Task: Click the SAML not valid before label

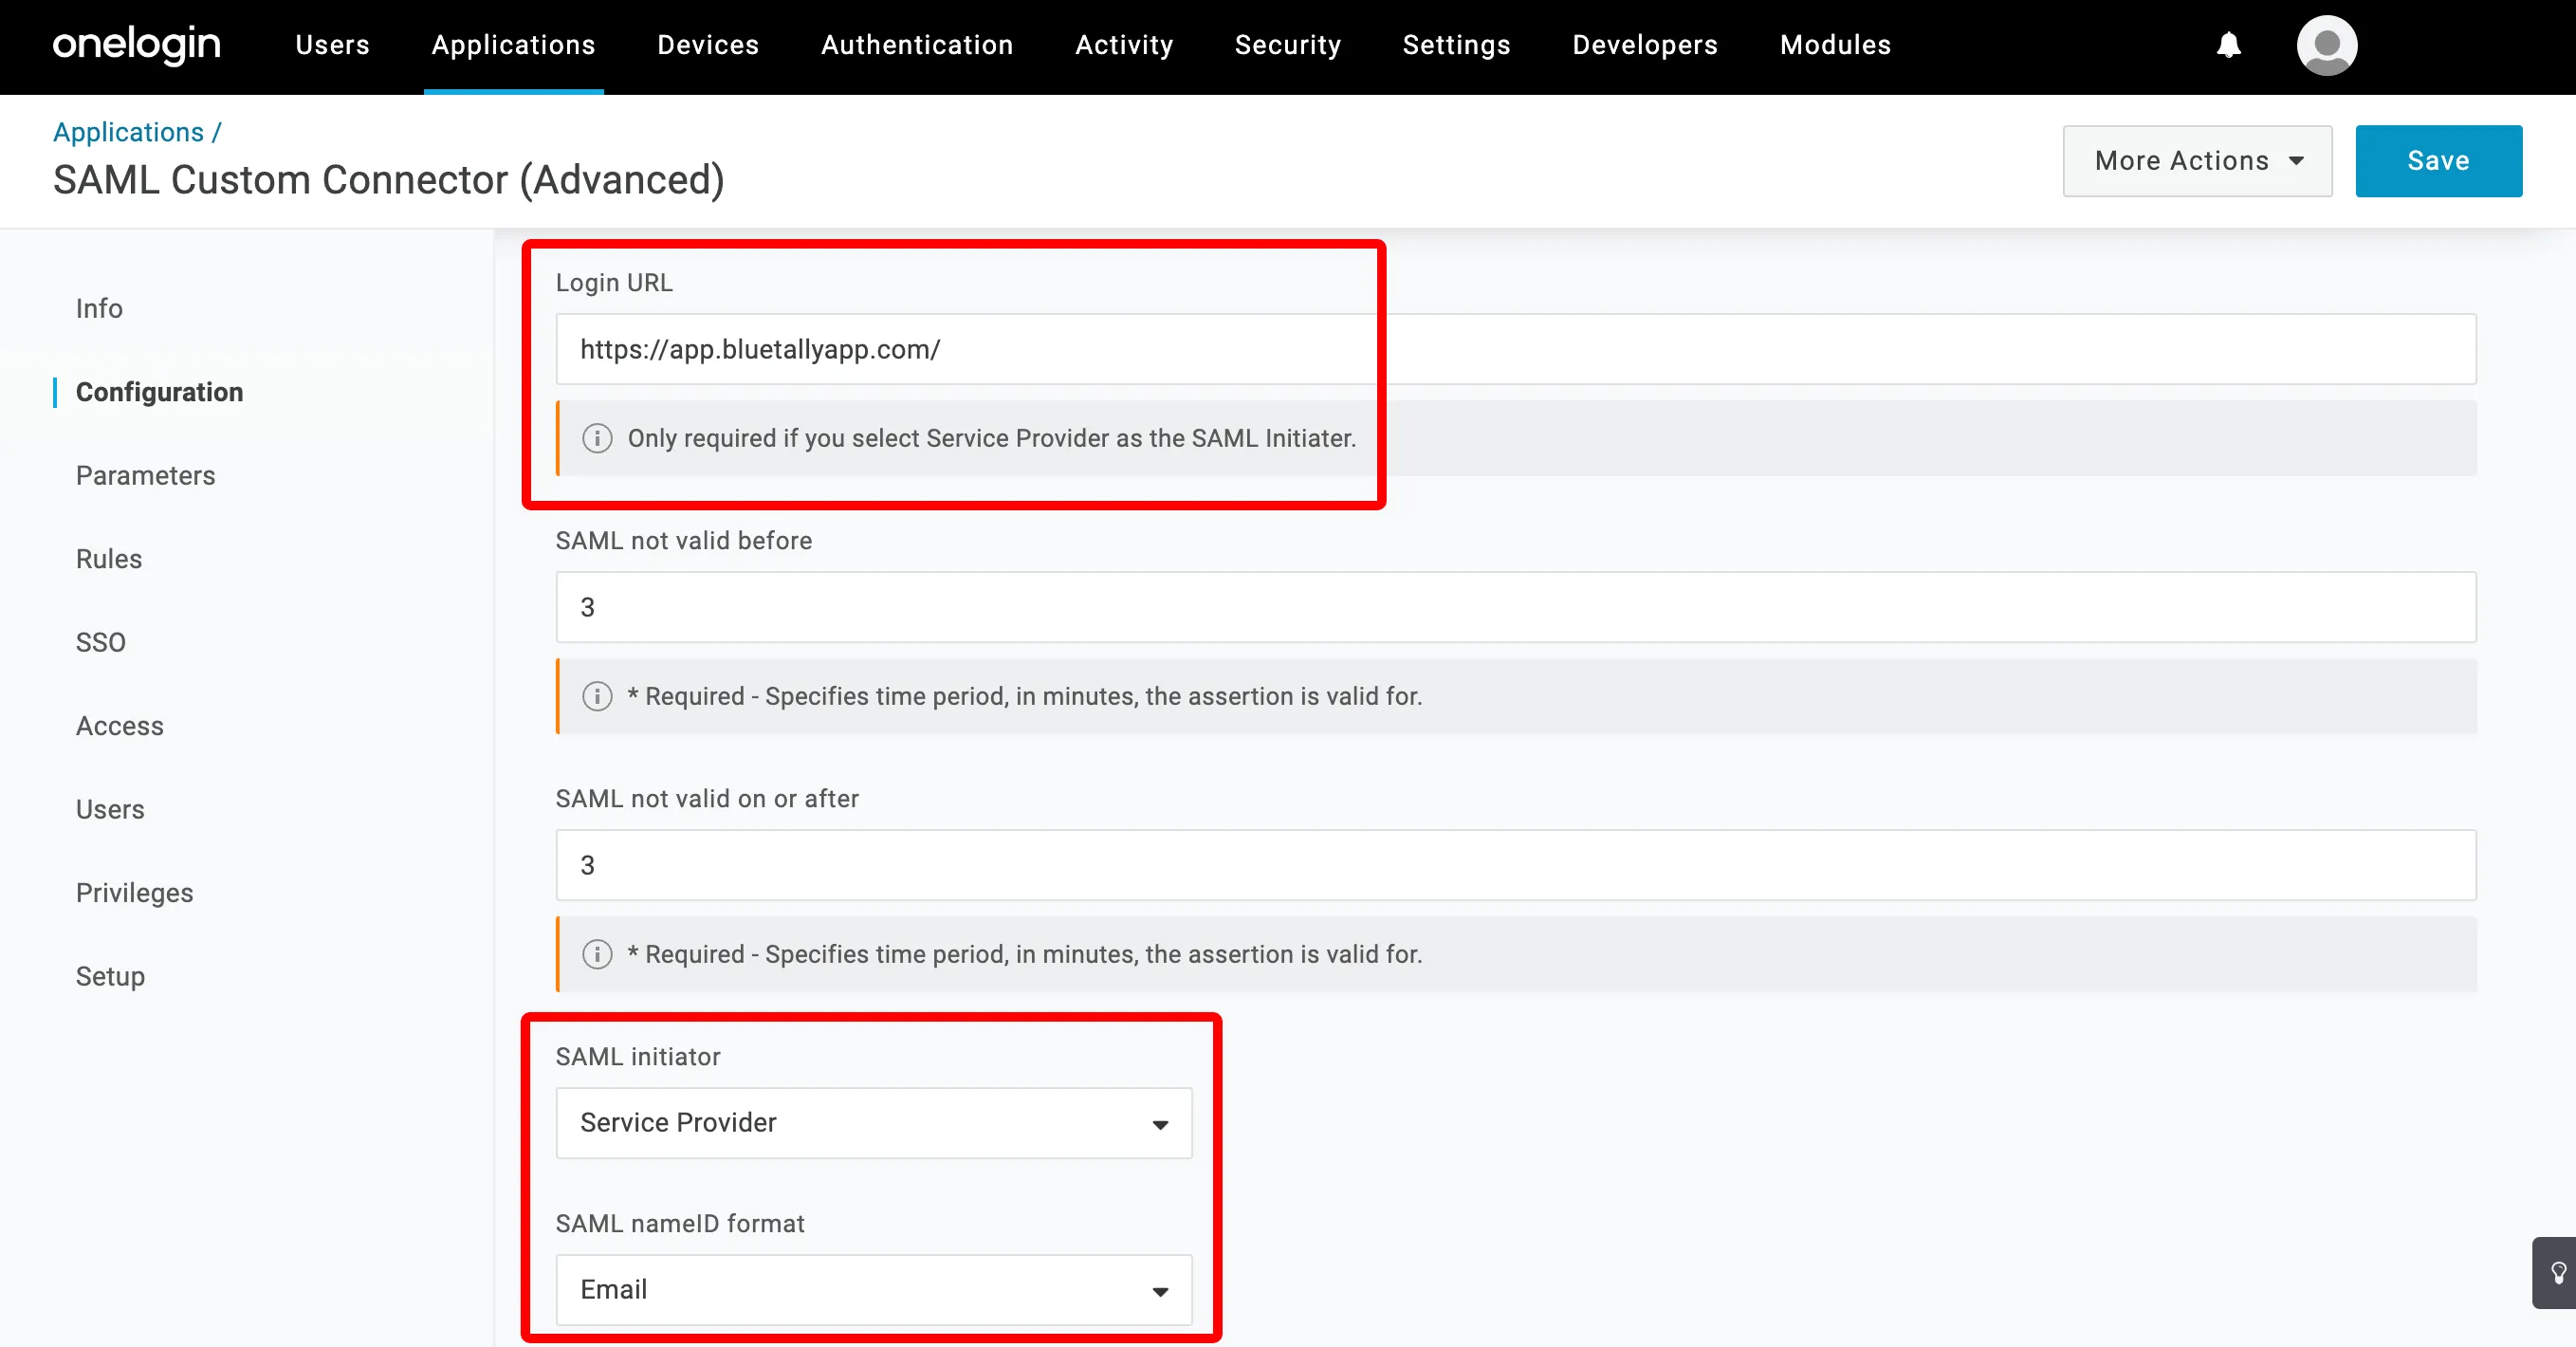Action: [x=684, y=541]
